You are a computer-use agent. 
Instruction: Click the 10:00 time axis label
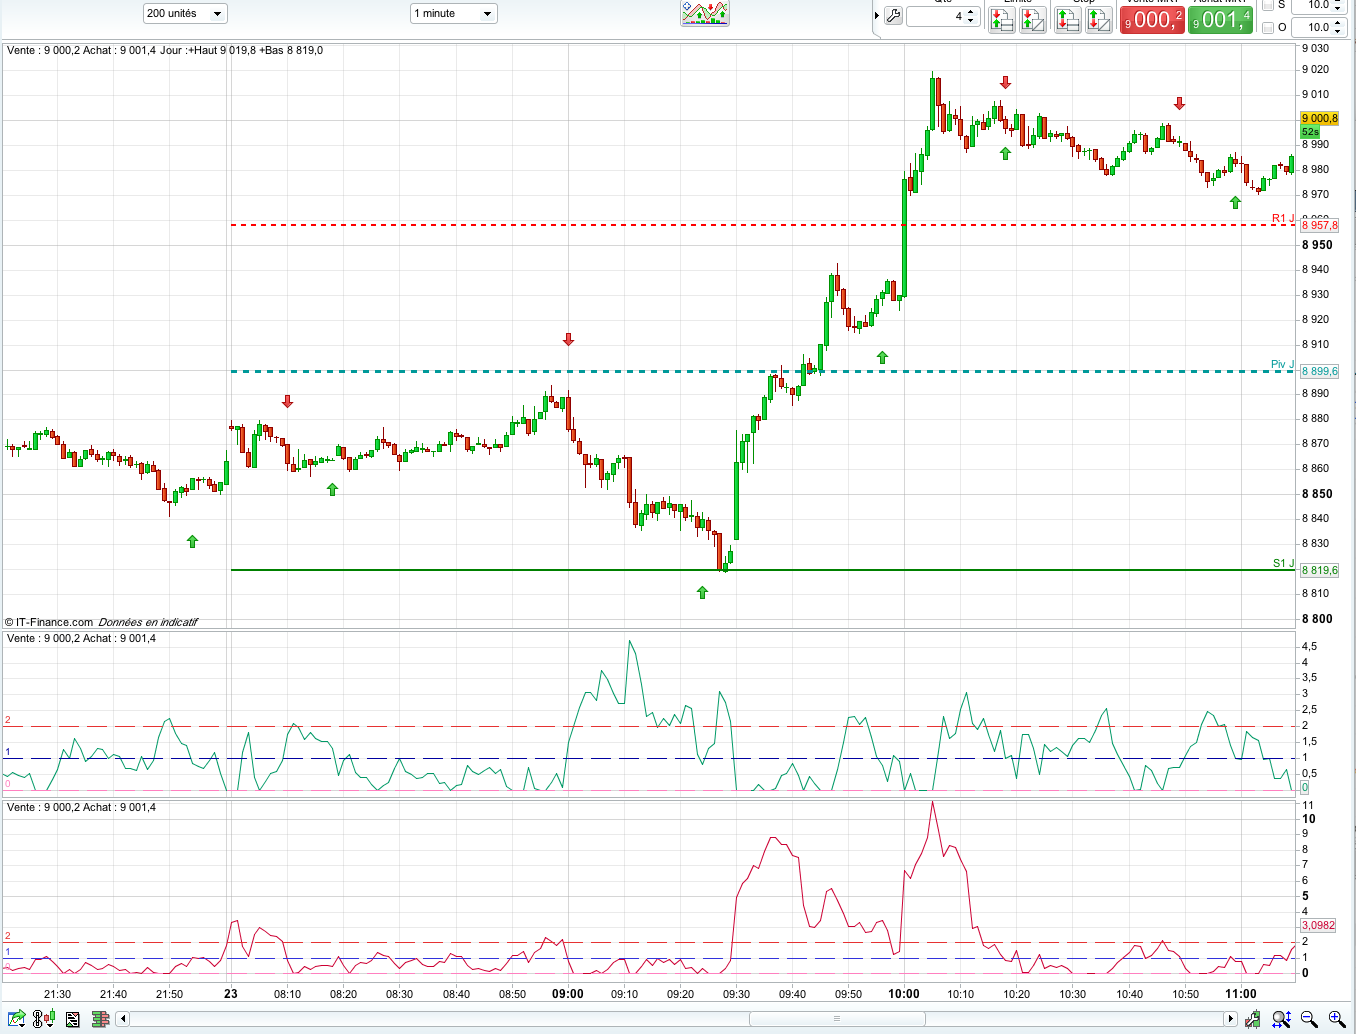tap(904, 994)
